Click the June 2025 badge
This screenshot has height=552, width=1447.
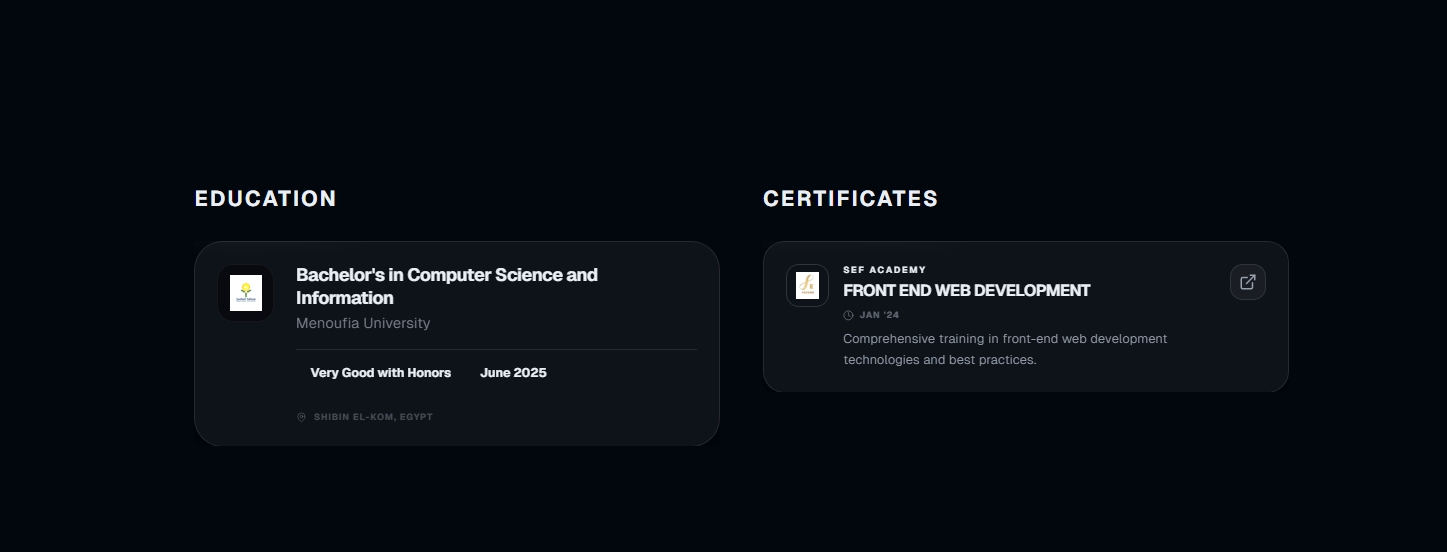click(x=513, y=373)
